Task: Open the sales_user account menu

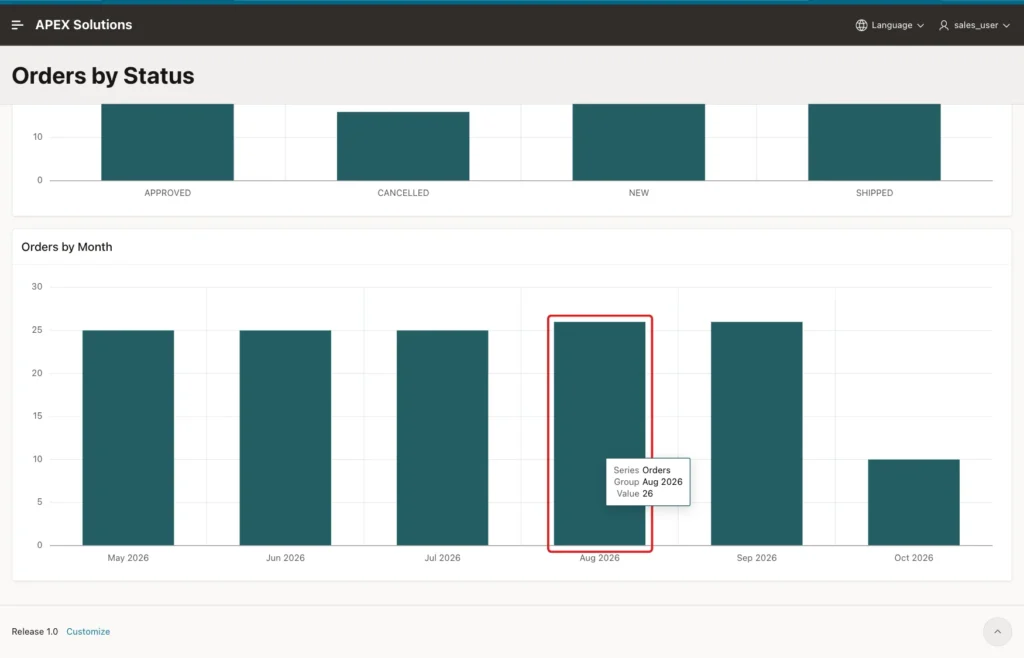Action: pos(974,25)
